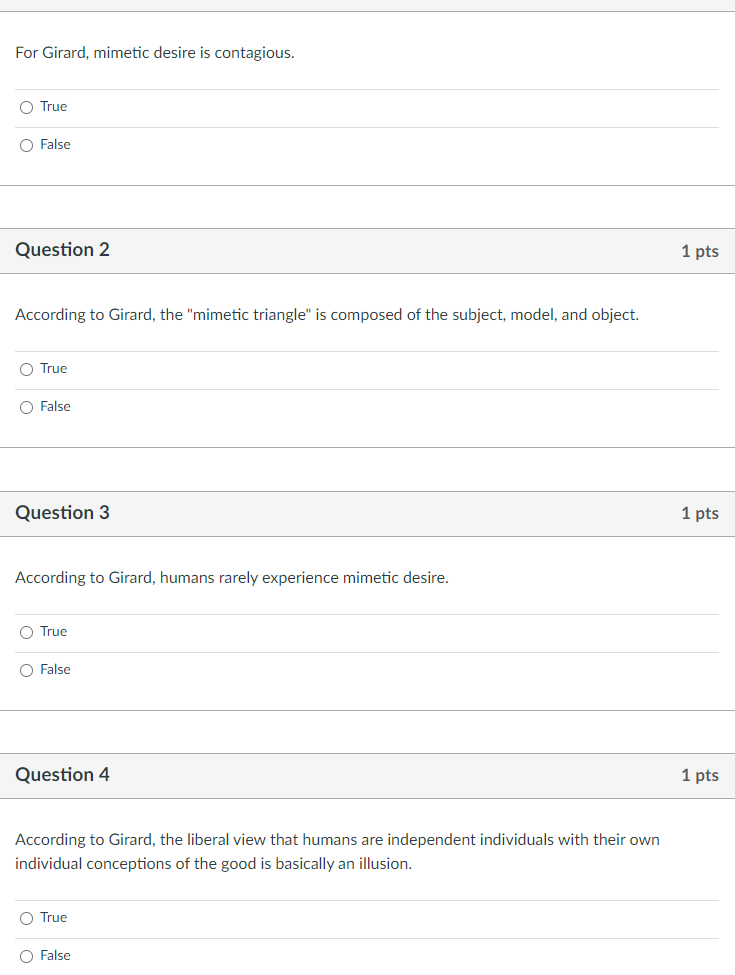
Task: Click the 1 pts label for Question 2
Action: pyautogui.click(x=700, y=251)
